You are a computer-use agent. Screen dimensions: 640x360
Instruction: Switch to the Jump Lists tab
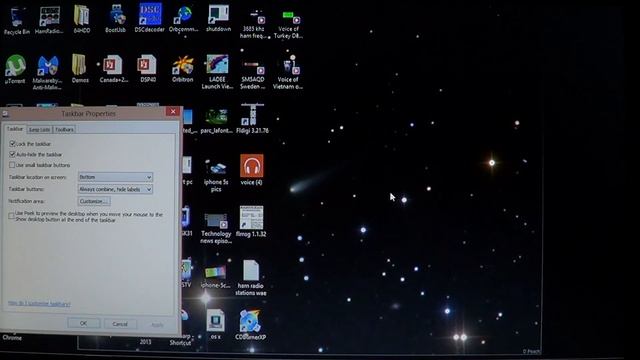pos(39,129)
